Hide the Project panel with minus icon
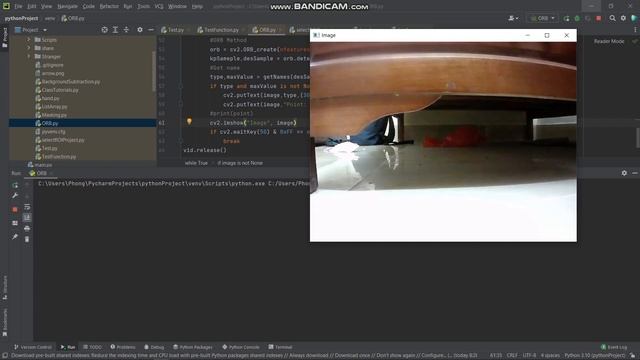Image resolution: width=640 pixels, height=360 pixels. coord(151,30)
